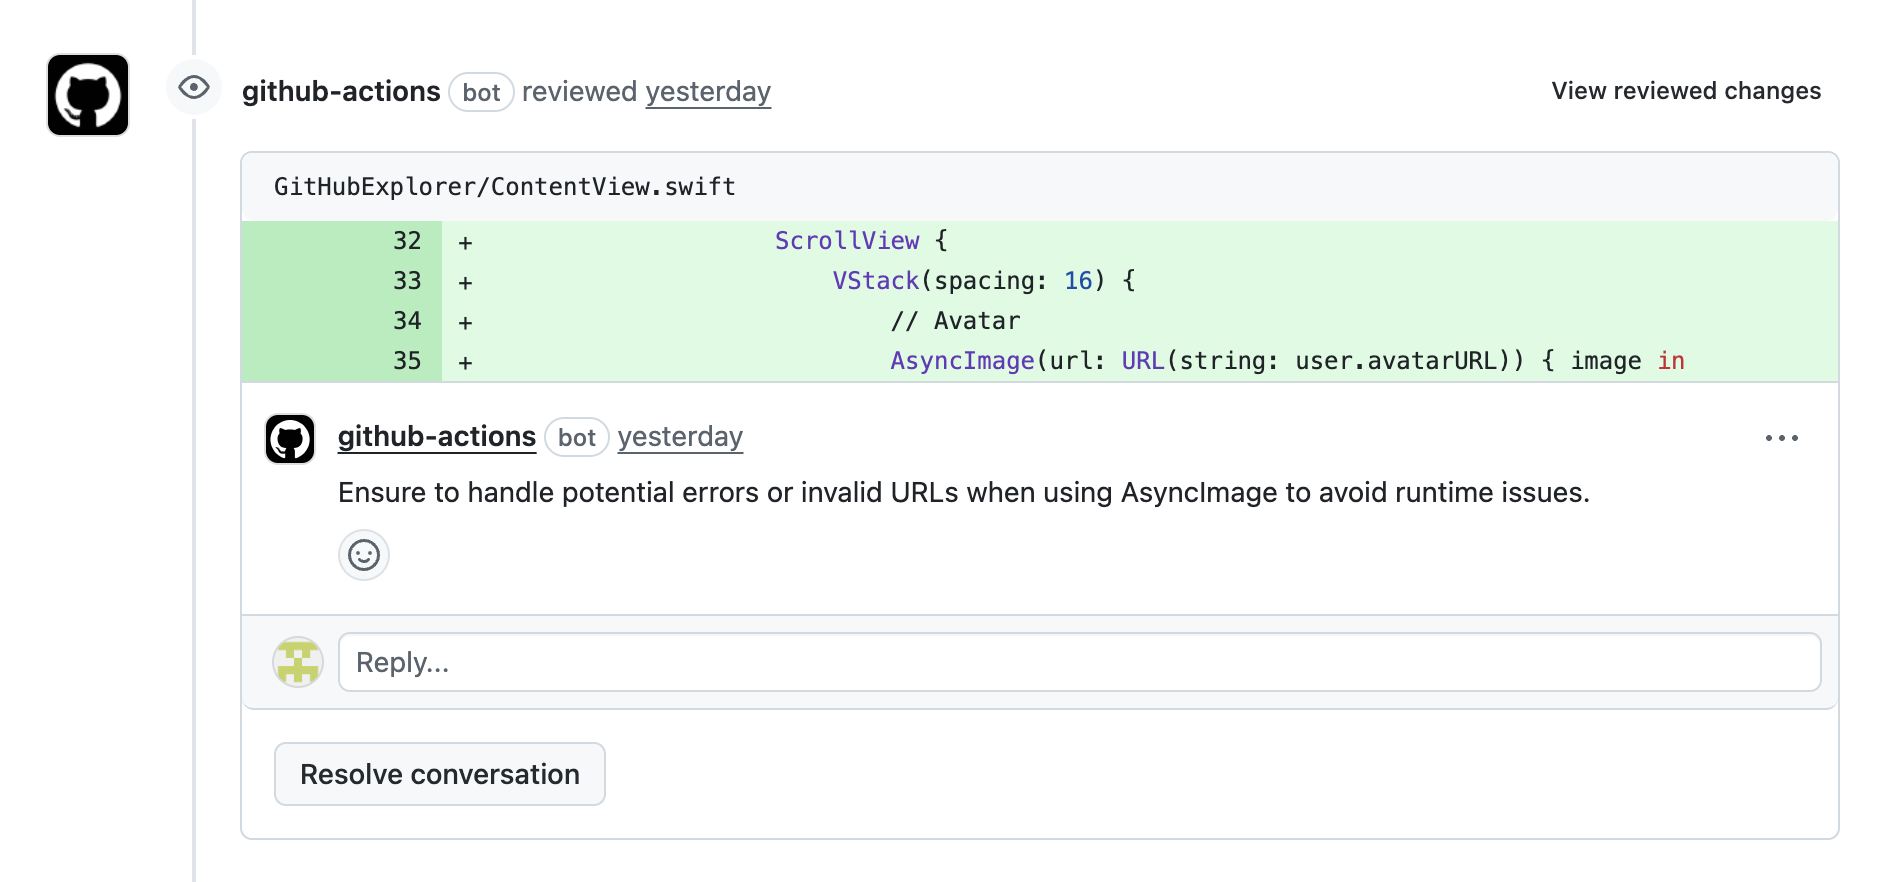The image size is (1888, 882).
Task: Click your user avatar beside reply box
Action: pyautogui.click(x=298, y=662)
